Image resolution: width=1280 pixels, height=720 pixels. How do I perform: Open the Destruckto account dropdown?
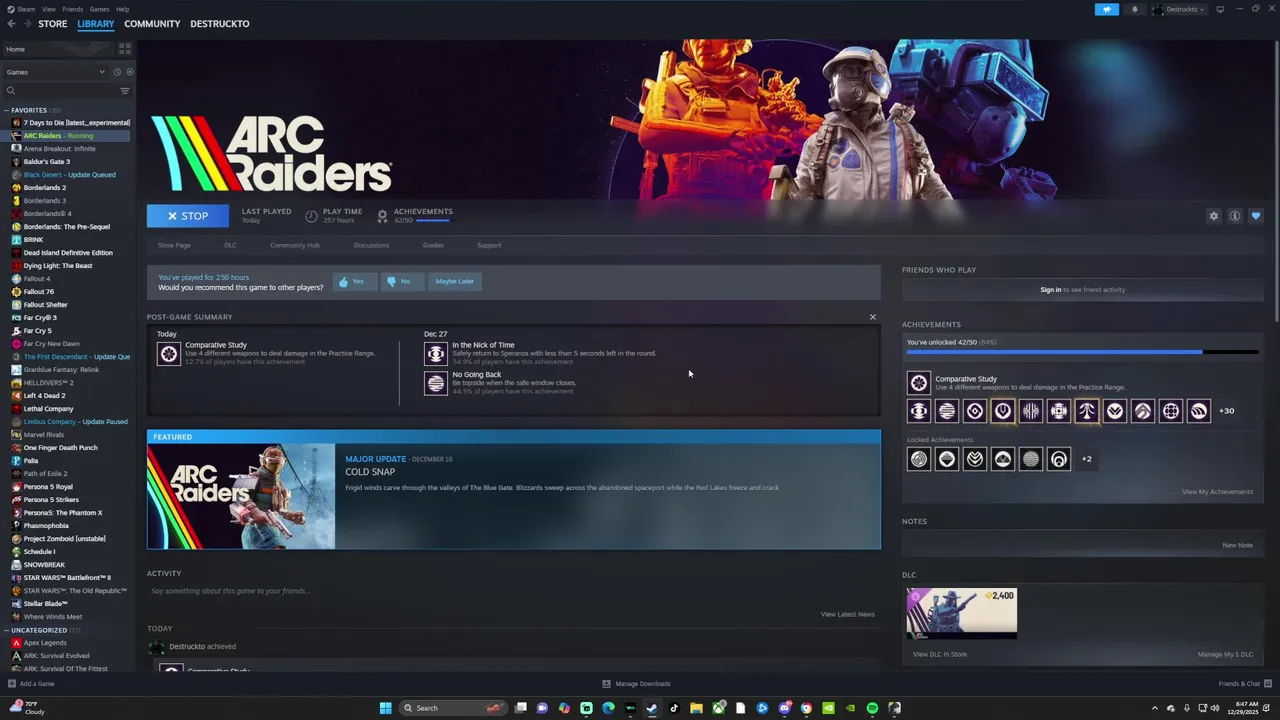[1179, 9]
